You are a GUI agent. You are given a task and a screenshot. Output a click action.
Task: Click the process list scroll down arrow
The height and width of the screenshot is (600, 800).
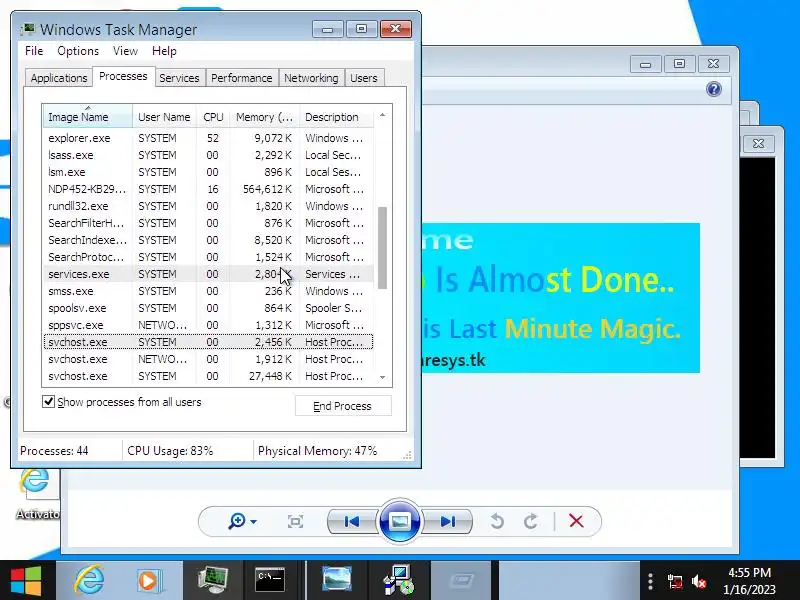[x=383, y=378]
